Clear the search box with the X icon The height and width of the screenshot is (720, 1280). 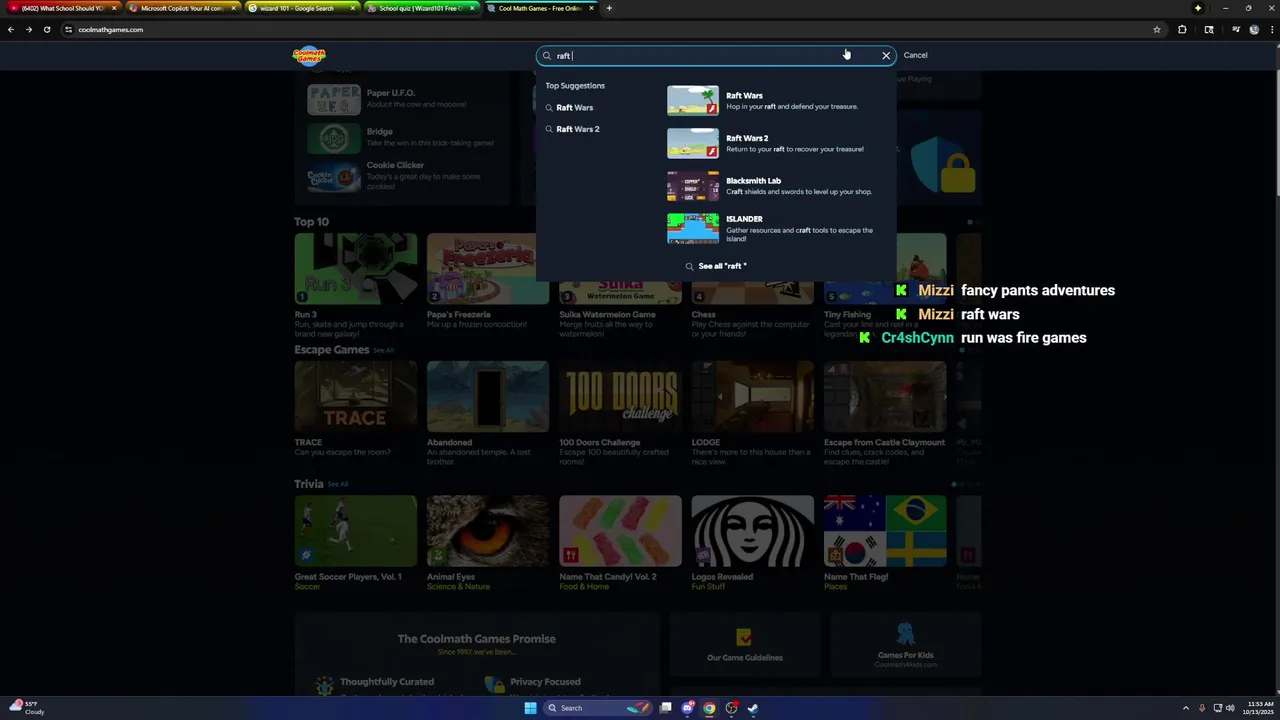[886, 56]
